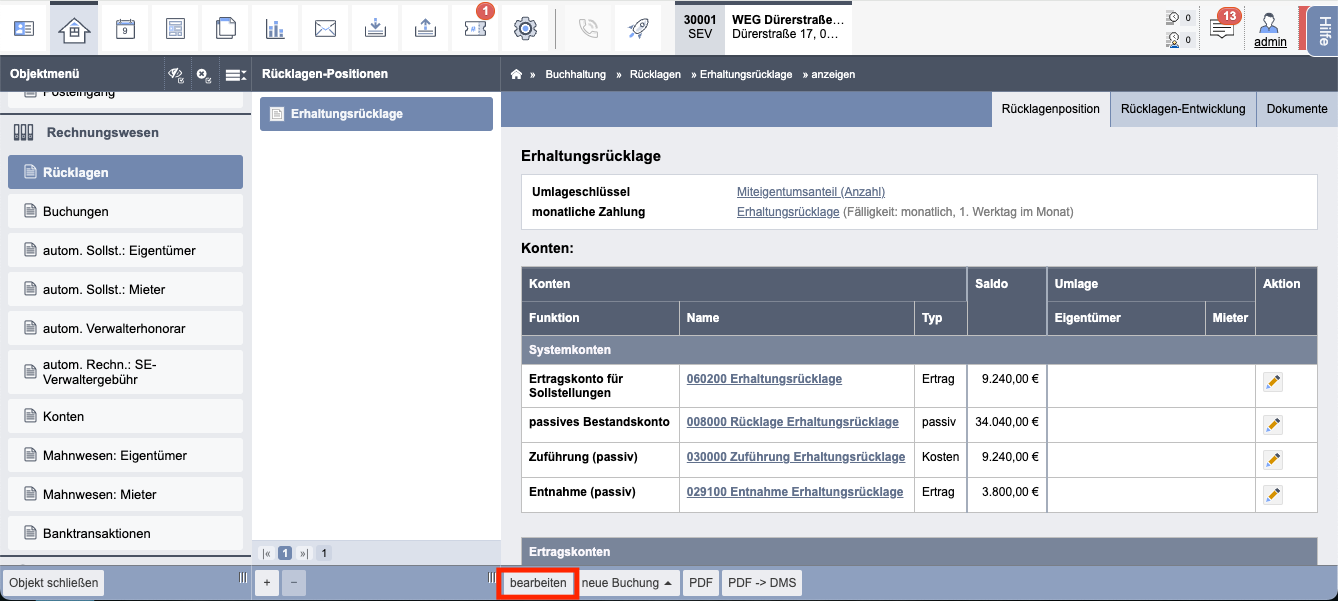Click the upload outbox tray icon

(425, 28)
